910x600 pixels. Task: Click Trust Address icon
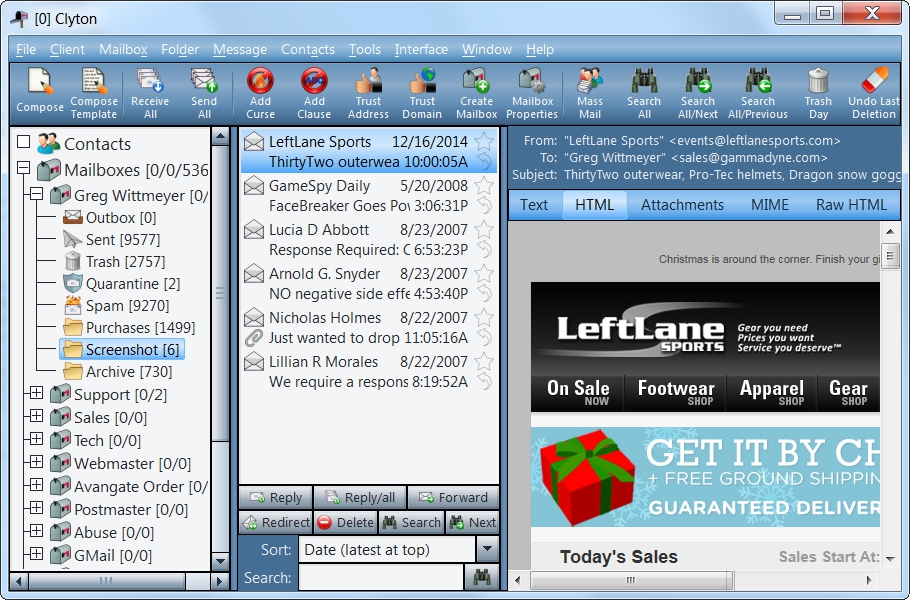pos(368,81)
